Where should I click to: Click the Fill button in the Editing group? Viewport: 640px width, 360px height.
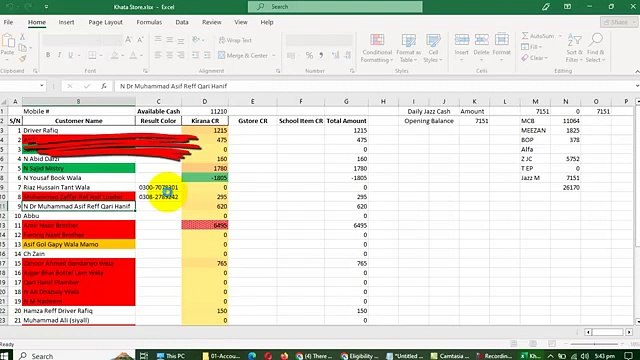[531, 47]
